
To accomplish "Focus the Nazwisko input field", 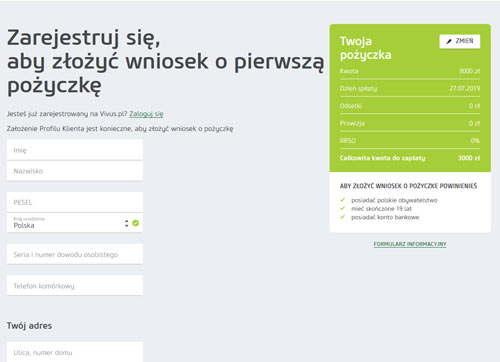I will [x=75, y=171].
